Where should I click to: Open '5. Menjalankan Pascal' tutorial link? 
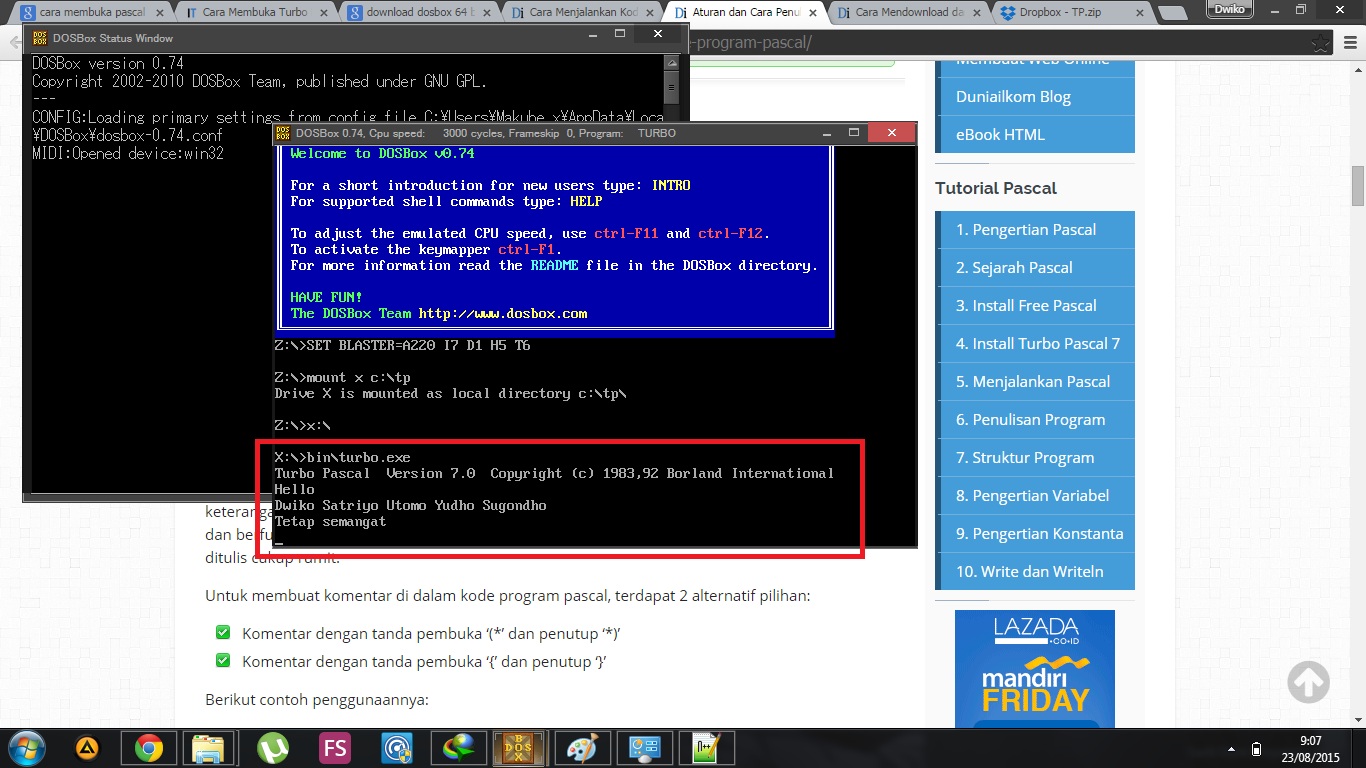coord(1034,382)
